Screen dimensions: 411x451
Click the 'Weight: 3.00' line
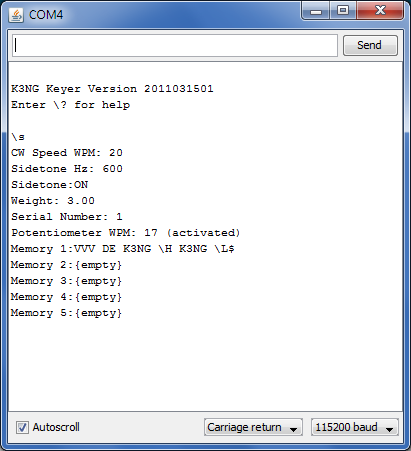pyautogui.click(x=53, y=201)
